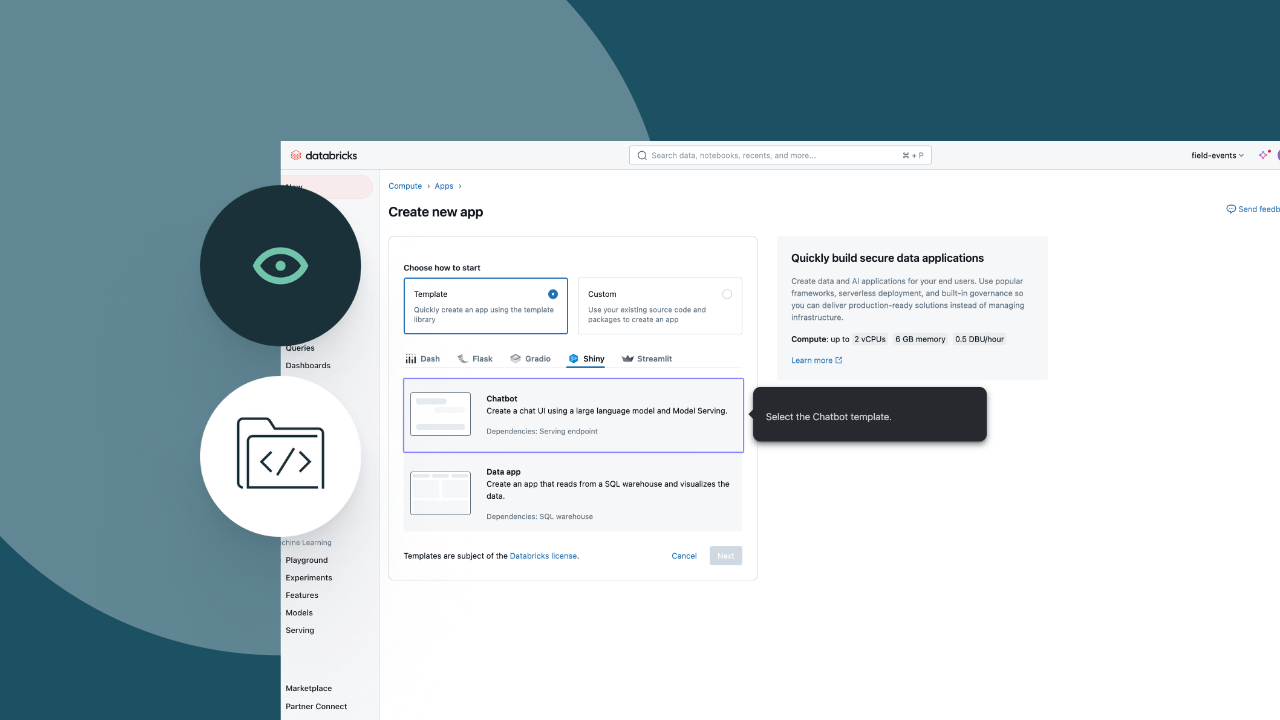This screenshot has width=1280, height=720.
Task: Open the Databricks license link
Action: (x=544, y=556)
